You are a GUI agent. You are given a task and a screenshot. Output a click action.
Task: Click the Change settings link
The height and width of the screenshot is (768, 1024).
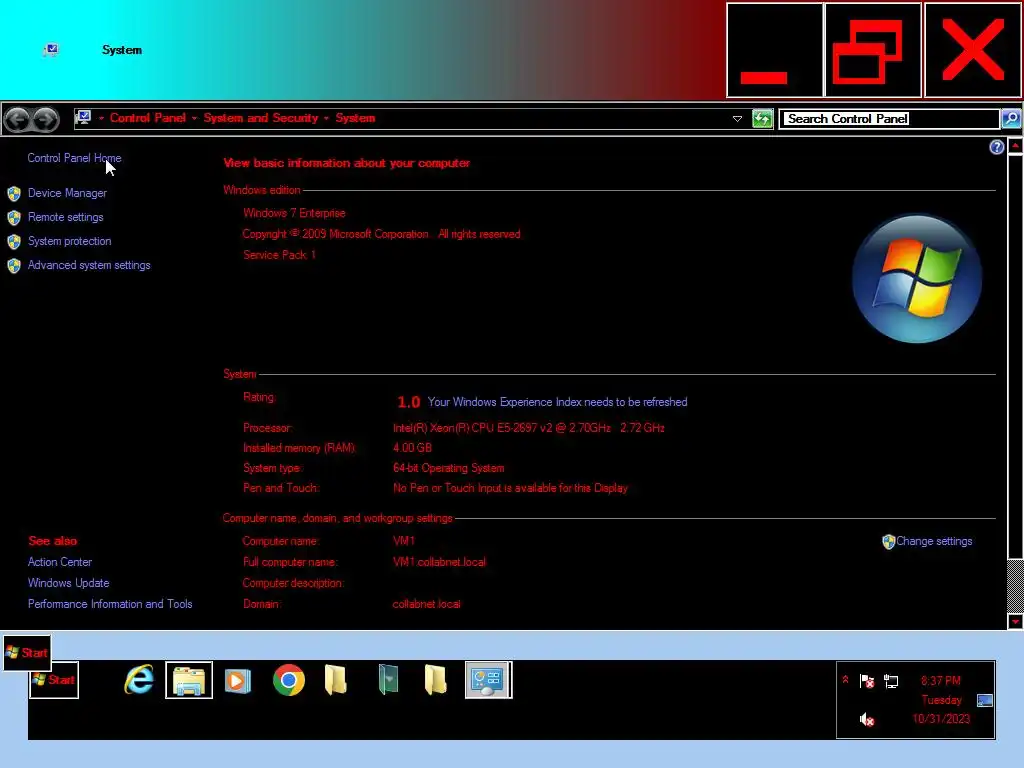[934, 541]
